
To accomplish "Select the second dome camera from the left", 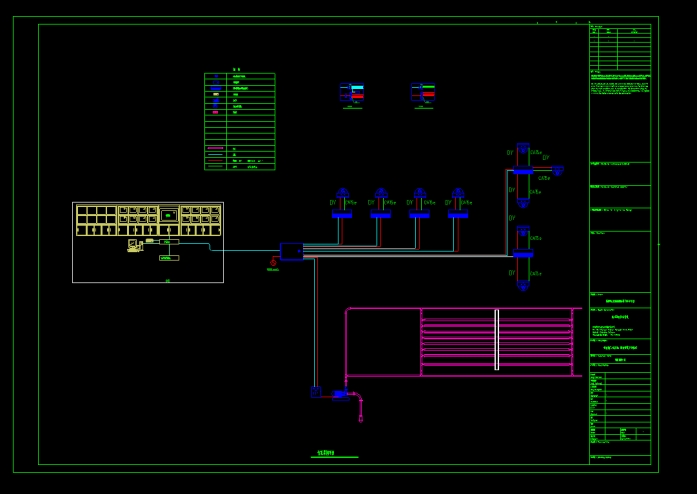I will tap(381, 193).
